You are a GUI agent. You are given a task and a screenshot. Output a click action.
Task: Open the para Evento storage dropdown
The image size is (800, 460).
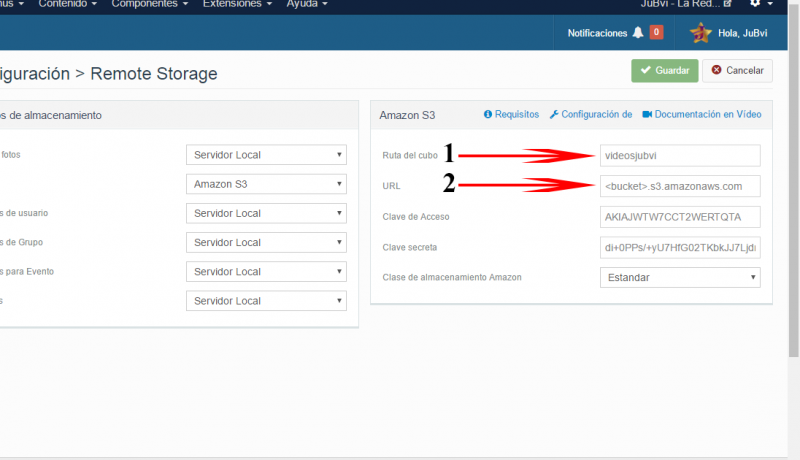266,272
